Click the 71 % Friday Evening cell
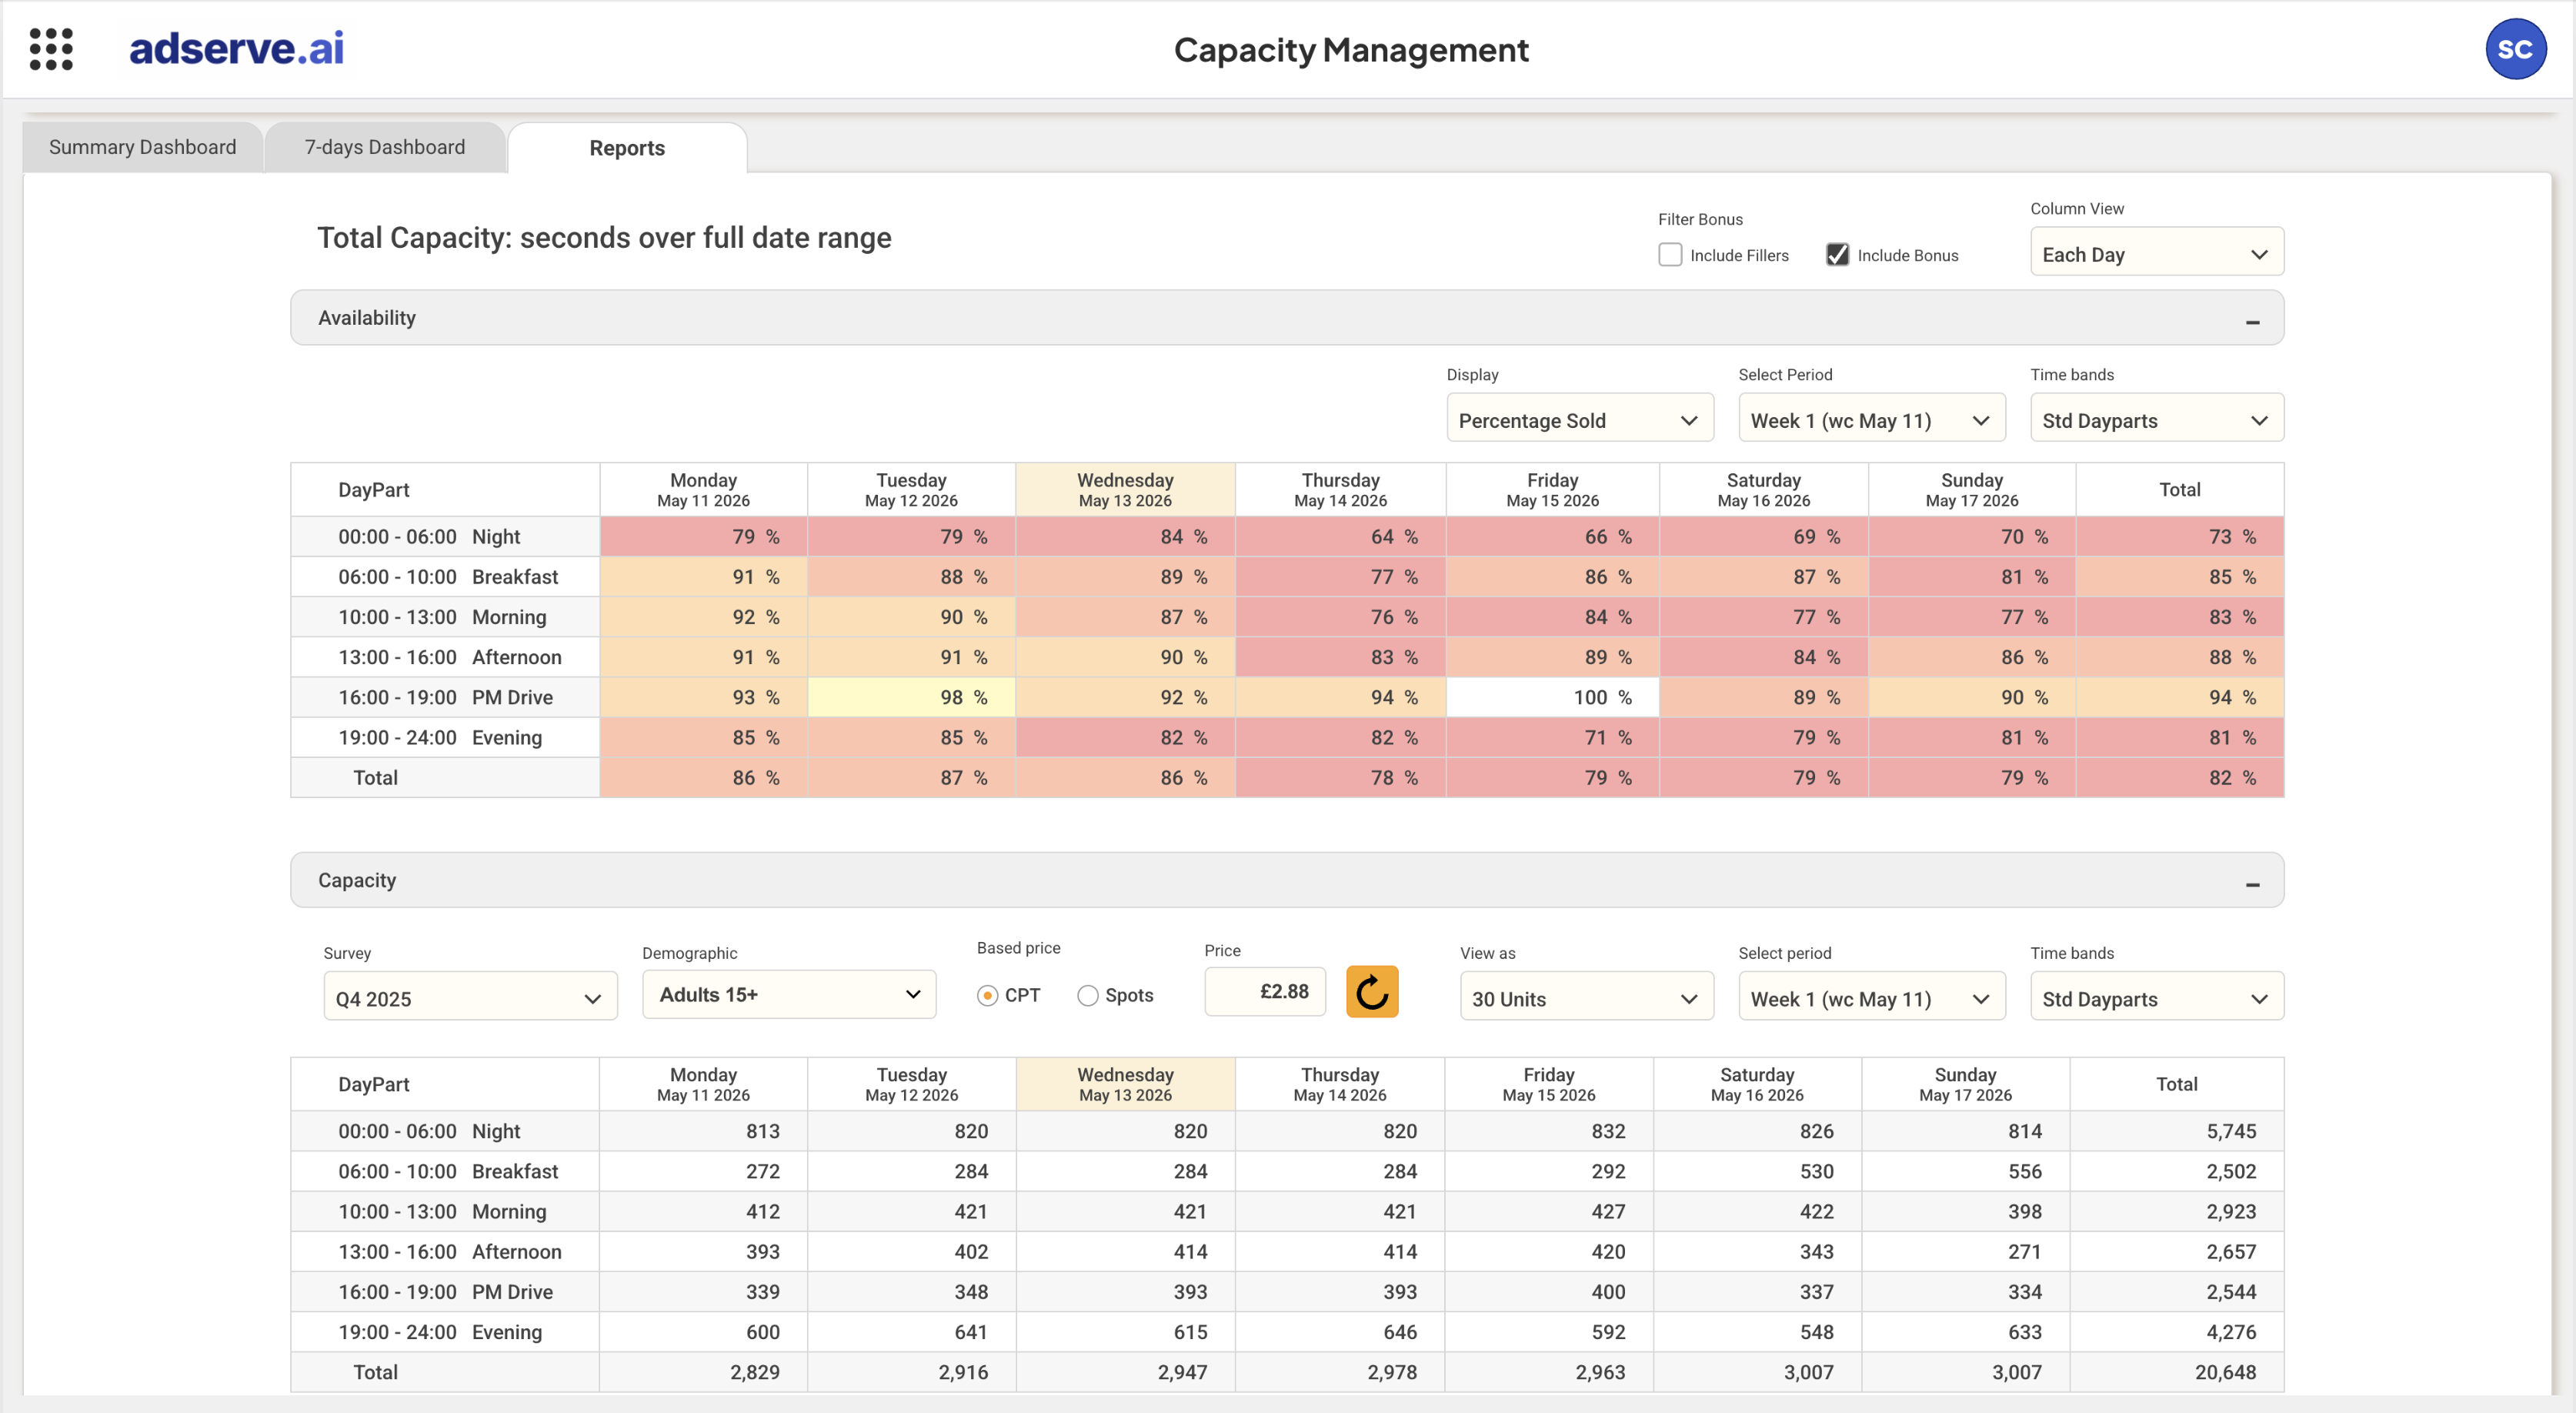 coord(1552,737)
